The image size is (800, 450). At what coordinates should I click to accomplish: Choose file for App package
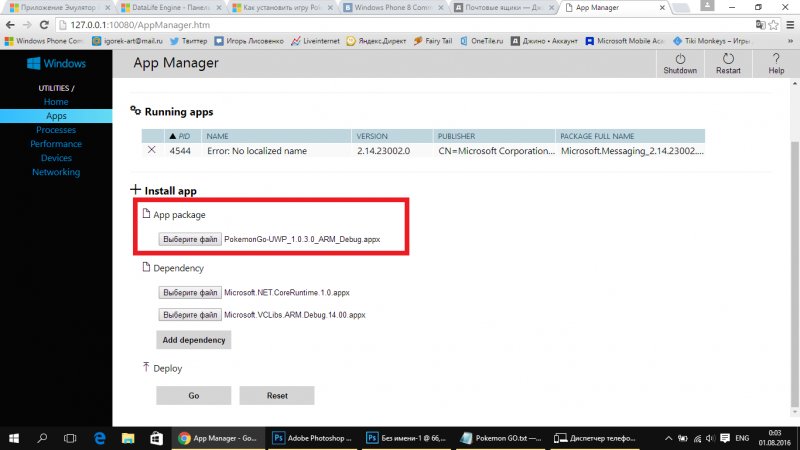pyautogui.click(x=190, y=240)
